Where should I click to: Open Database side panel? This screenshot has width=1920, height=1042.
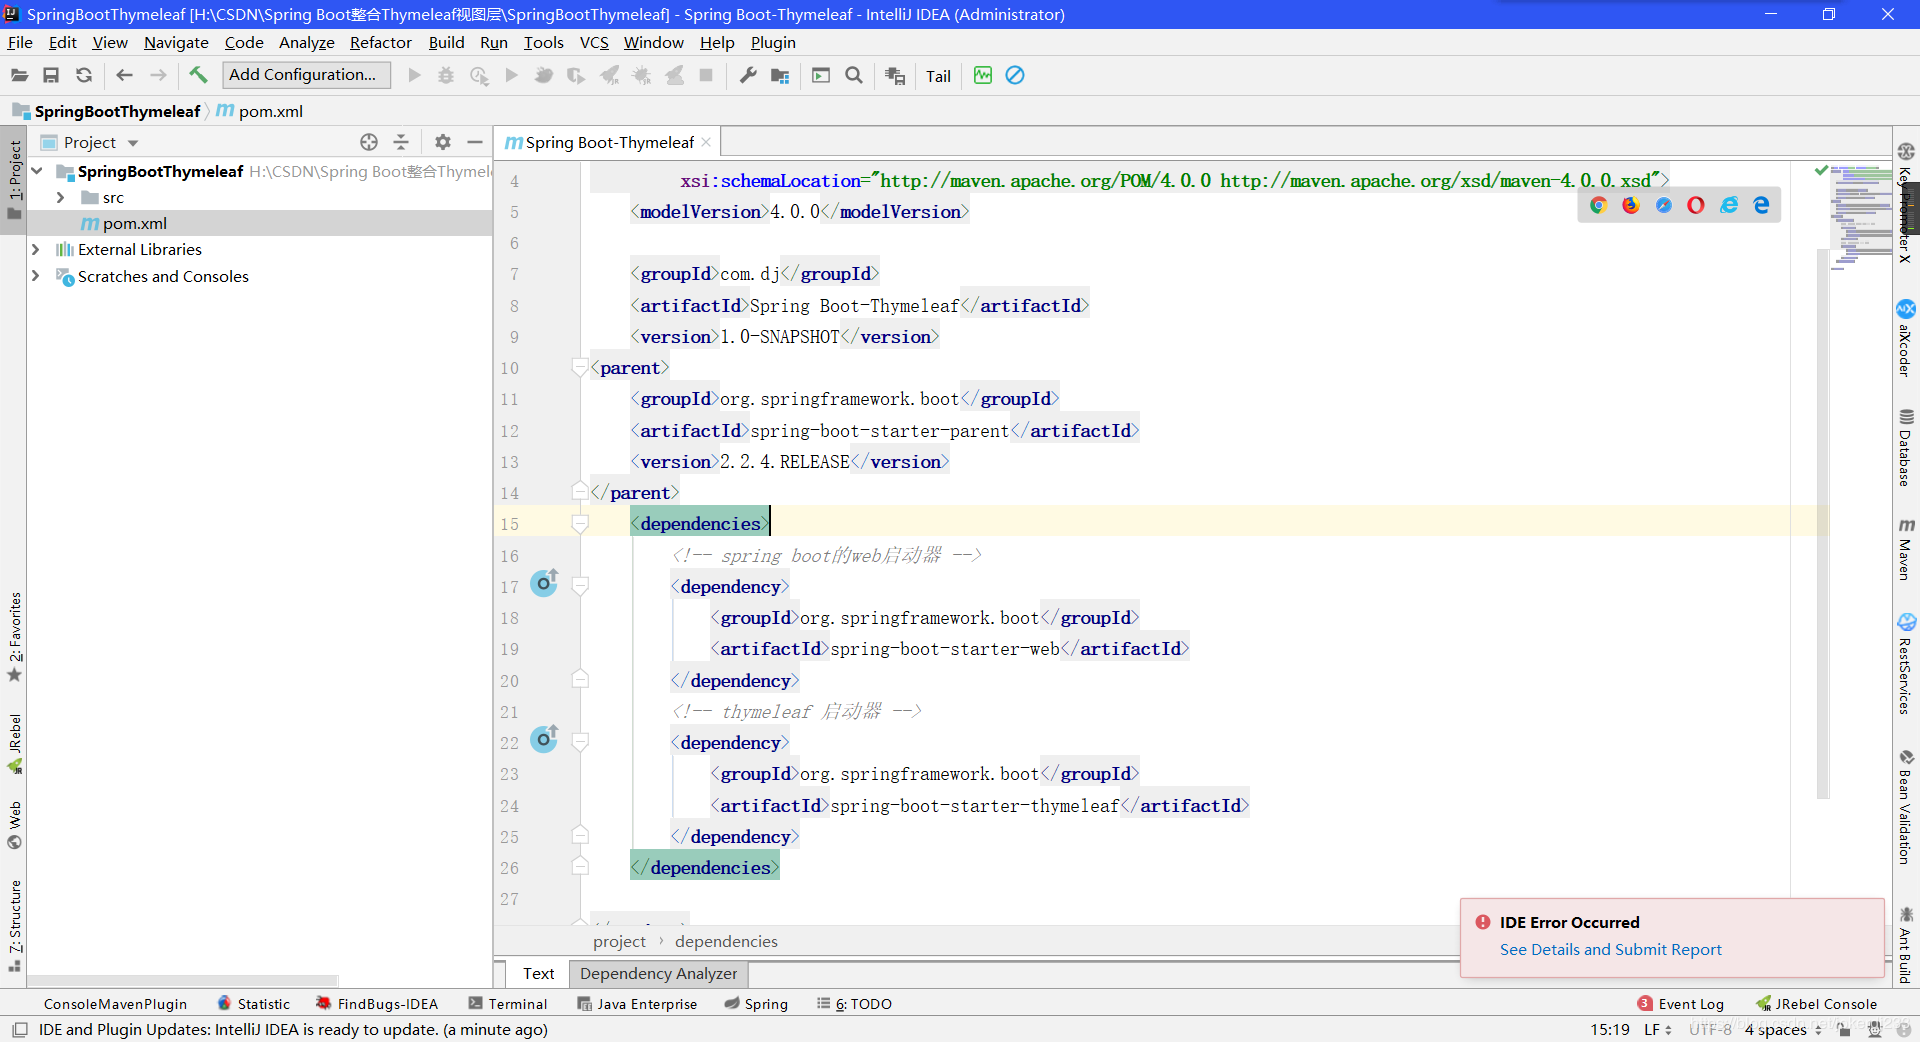(x=1906, y=447)
